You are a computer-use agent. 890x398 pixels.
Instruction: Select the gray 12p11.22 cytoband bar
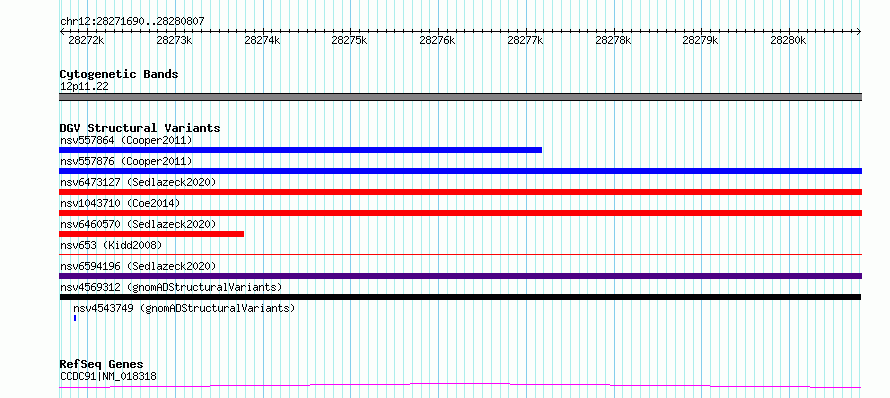(460, 97)
